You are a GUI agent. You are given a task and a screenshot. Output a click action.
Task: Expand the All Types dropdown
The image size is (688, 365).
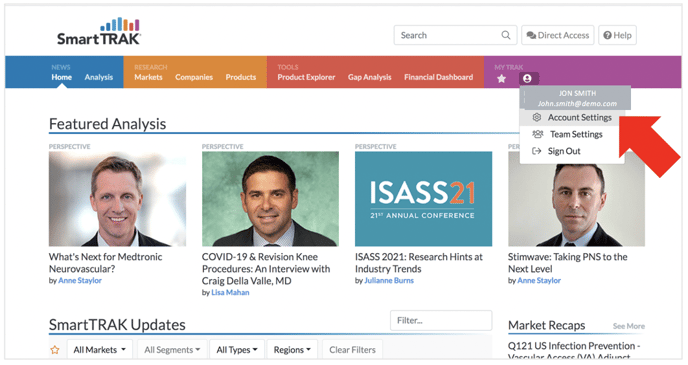[x=237, y=350]
